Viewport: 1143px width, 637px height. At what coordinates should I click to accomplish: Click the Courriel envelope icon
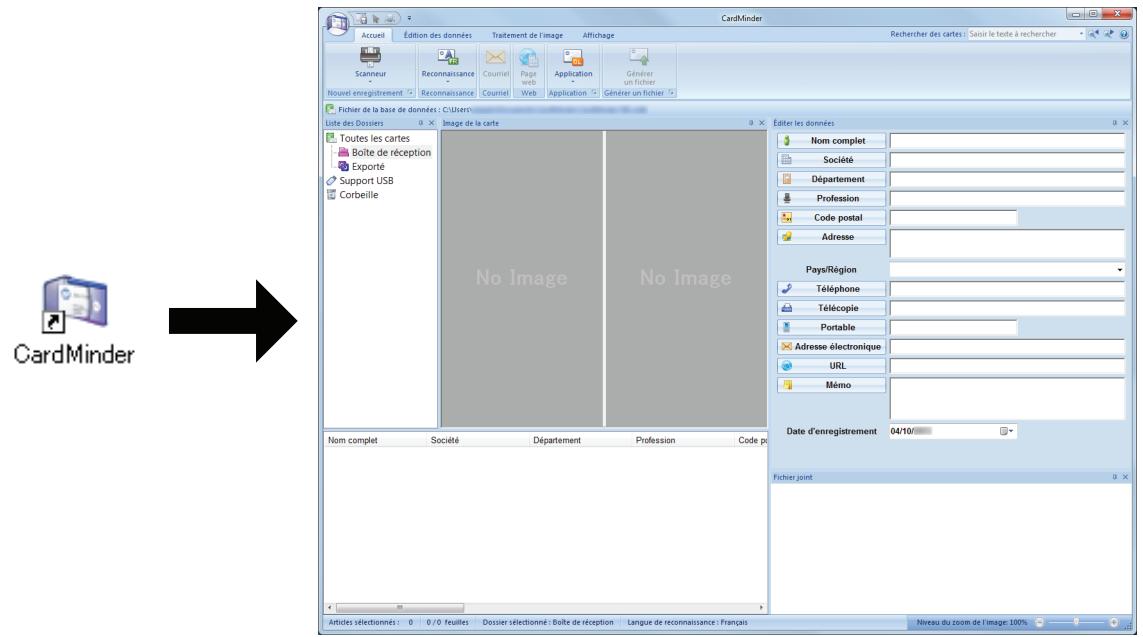(496, 57)
